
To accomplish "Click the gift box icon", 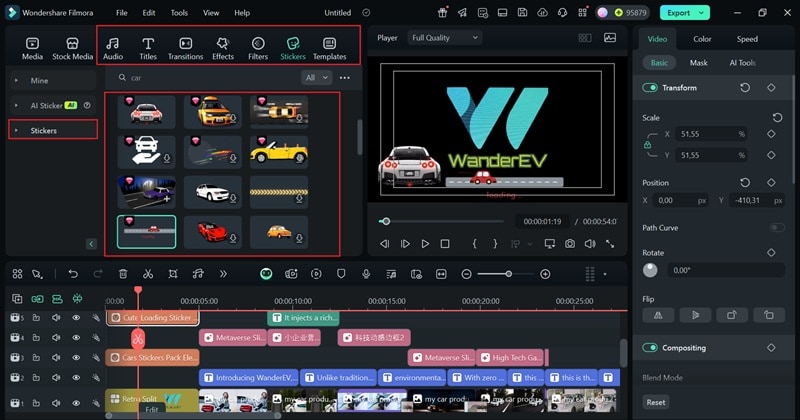I will click(x=442, y=13).
